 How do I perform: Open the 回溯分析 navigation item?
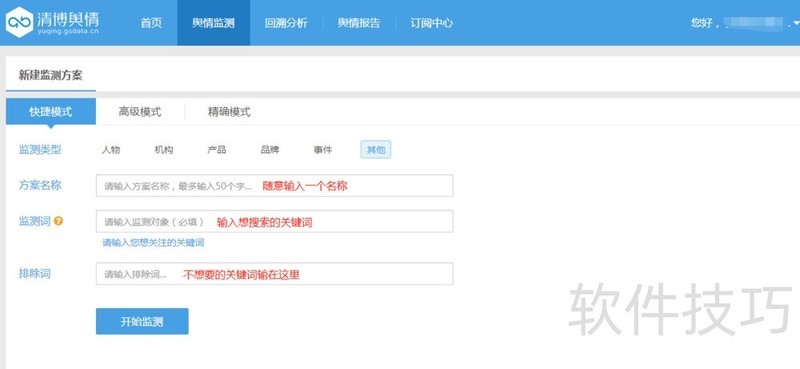tap(286, 23)
